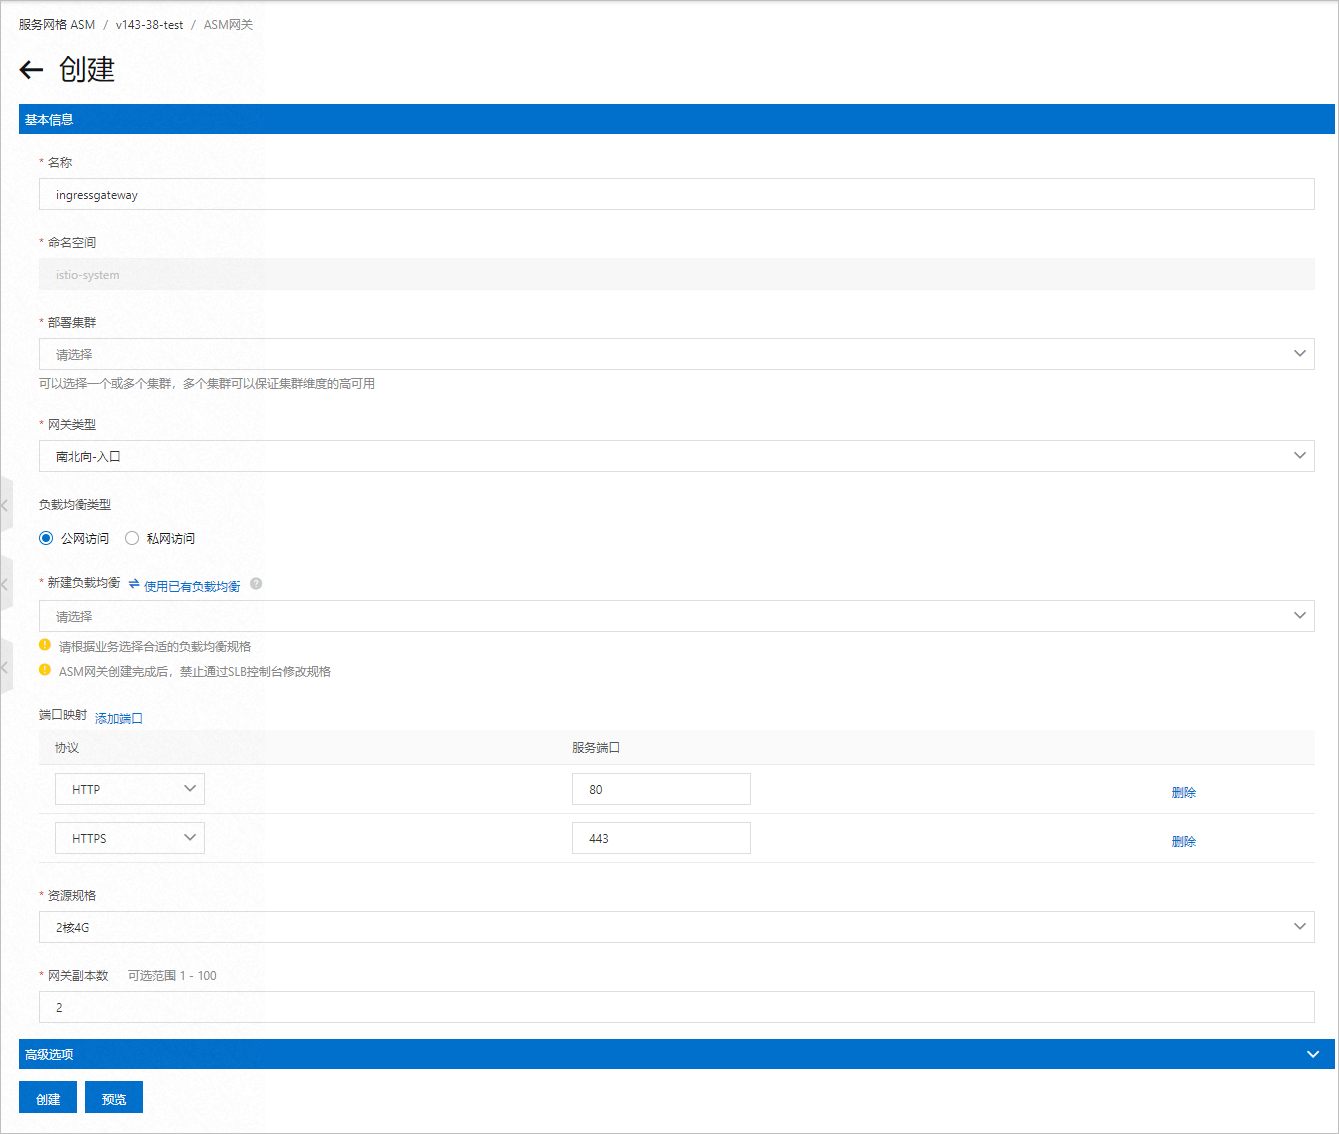The image size is (1339, 1134).
Task: Click the 使用已有负载均衡 link
Action: point(192,586)
